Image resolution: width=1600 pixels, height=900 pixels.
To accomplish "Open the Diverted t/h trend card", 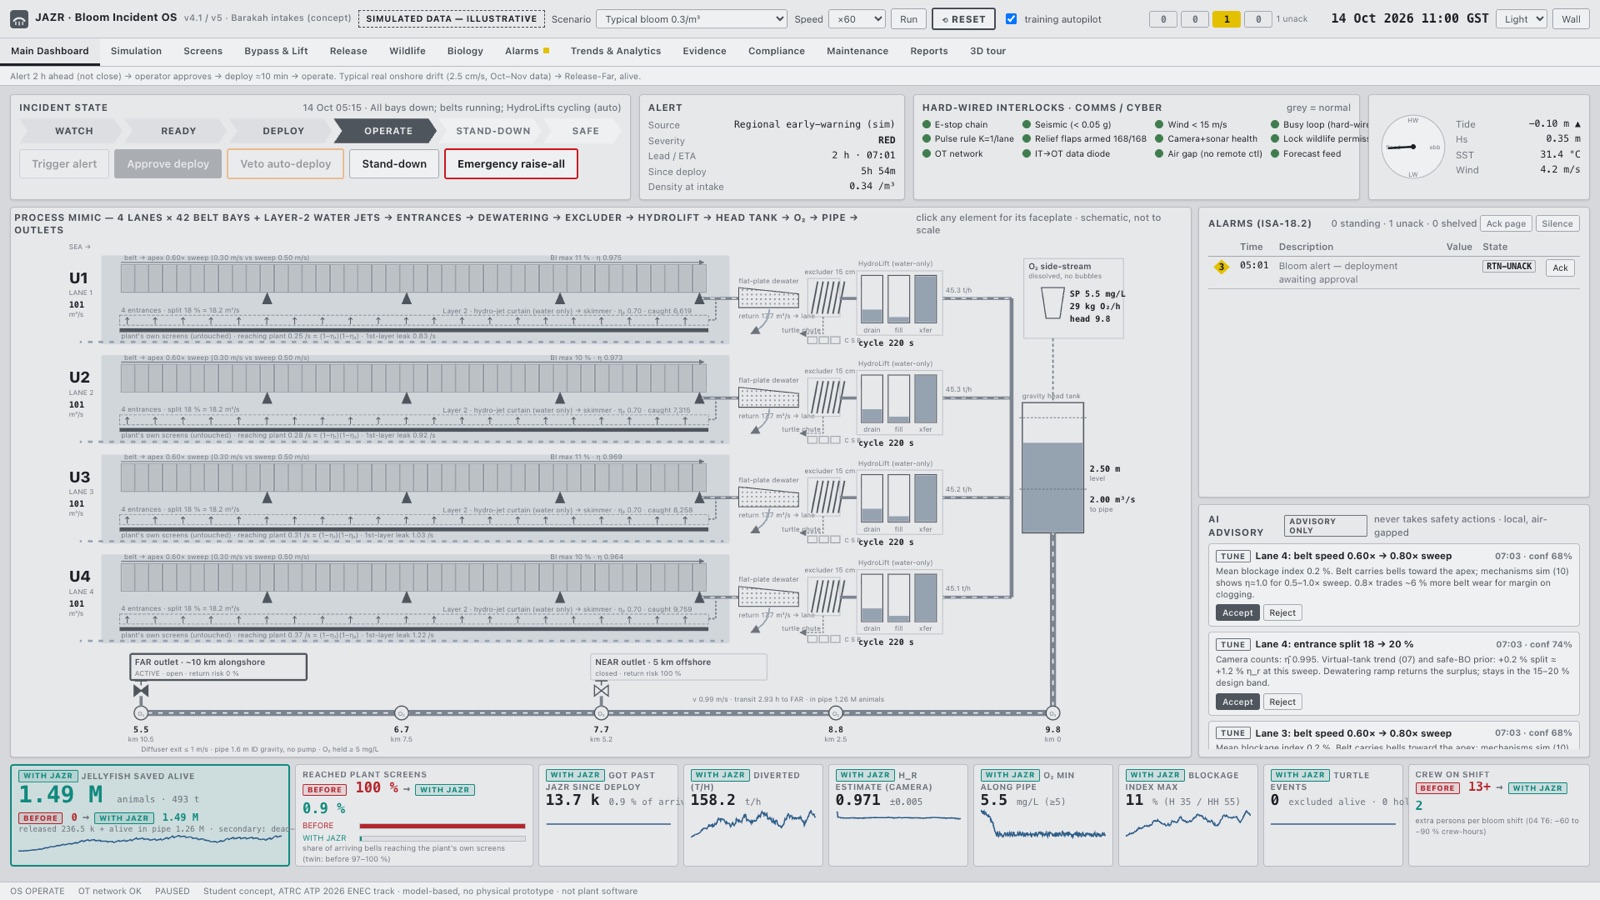I will 753,815.
